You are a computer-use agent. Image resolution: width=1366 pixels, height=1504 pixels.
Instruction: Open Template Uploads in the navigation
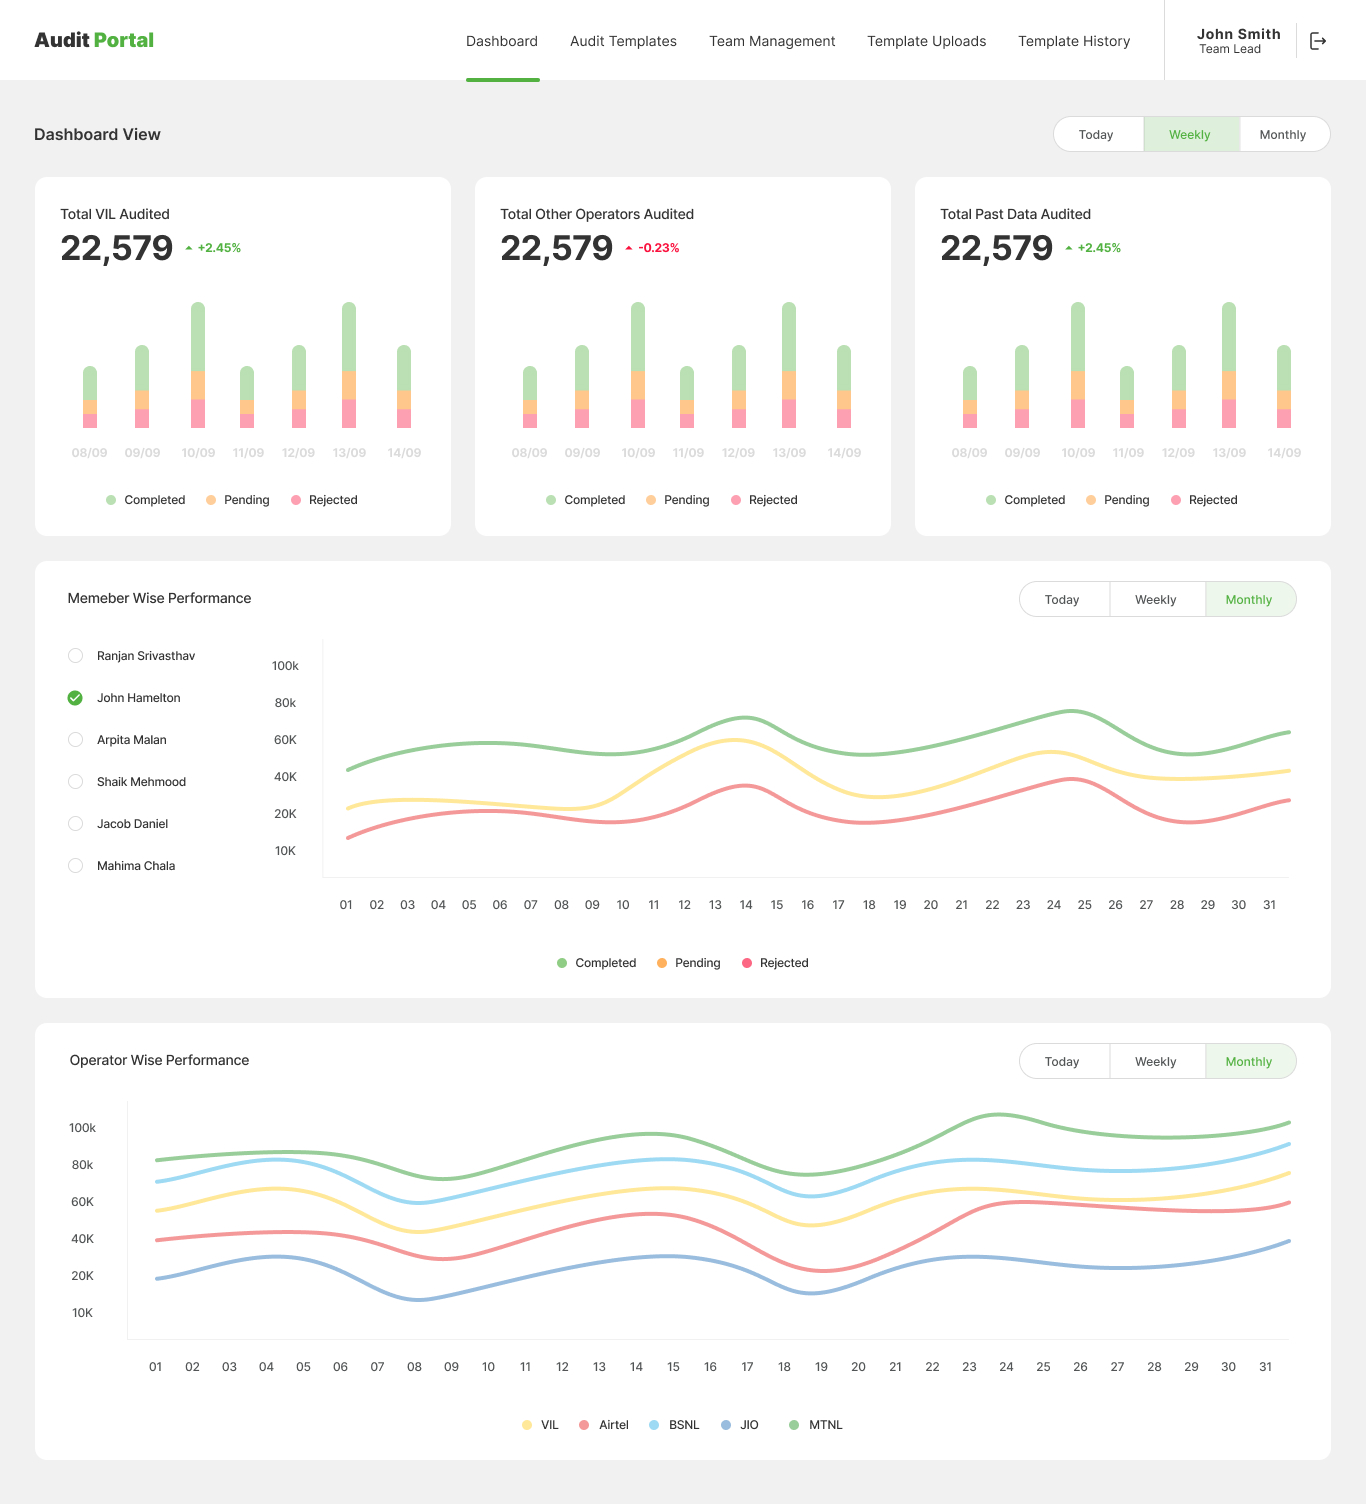[926, 41]
